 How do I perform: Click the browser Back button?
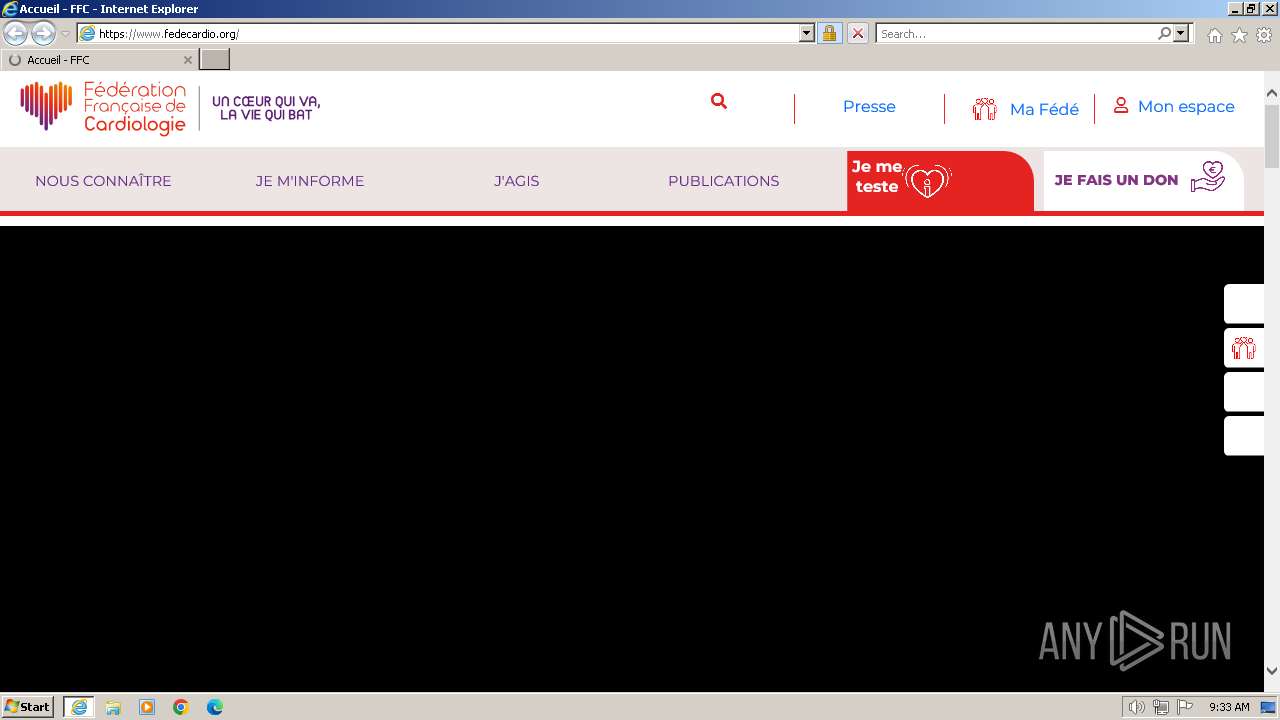point(15,33)
